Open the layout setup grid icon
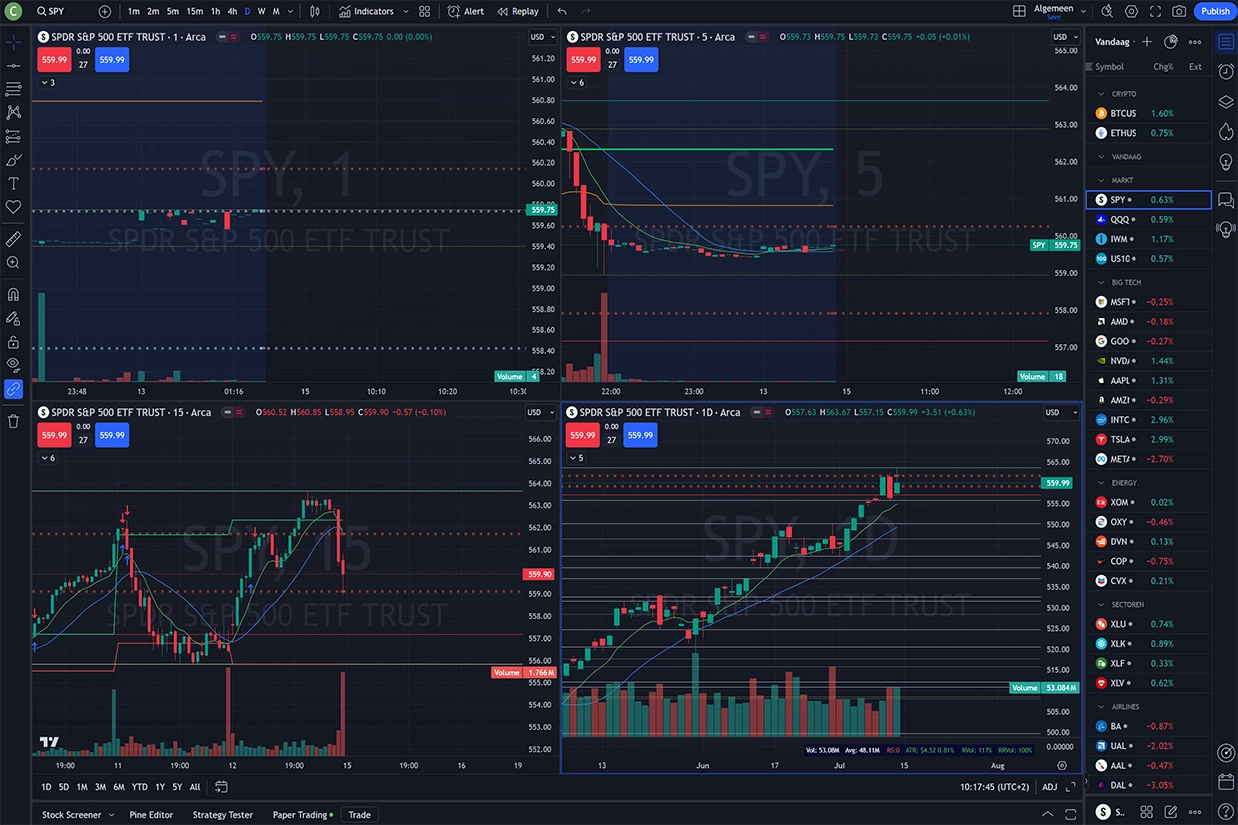The height and width of the screenshot is (825, 1238). [1019, 11]
